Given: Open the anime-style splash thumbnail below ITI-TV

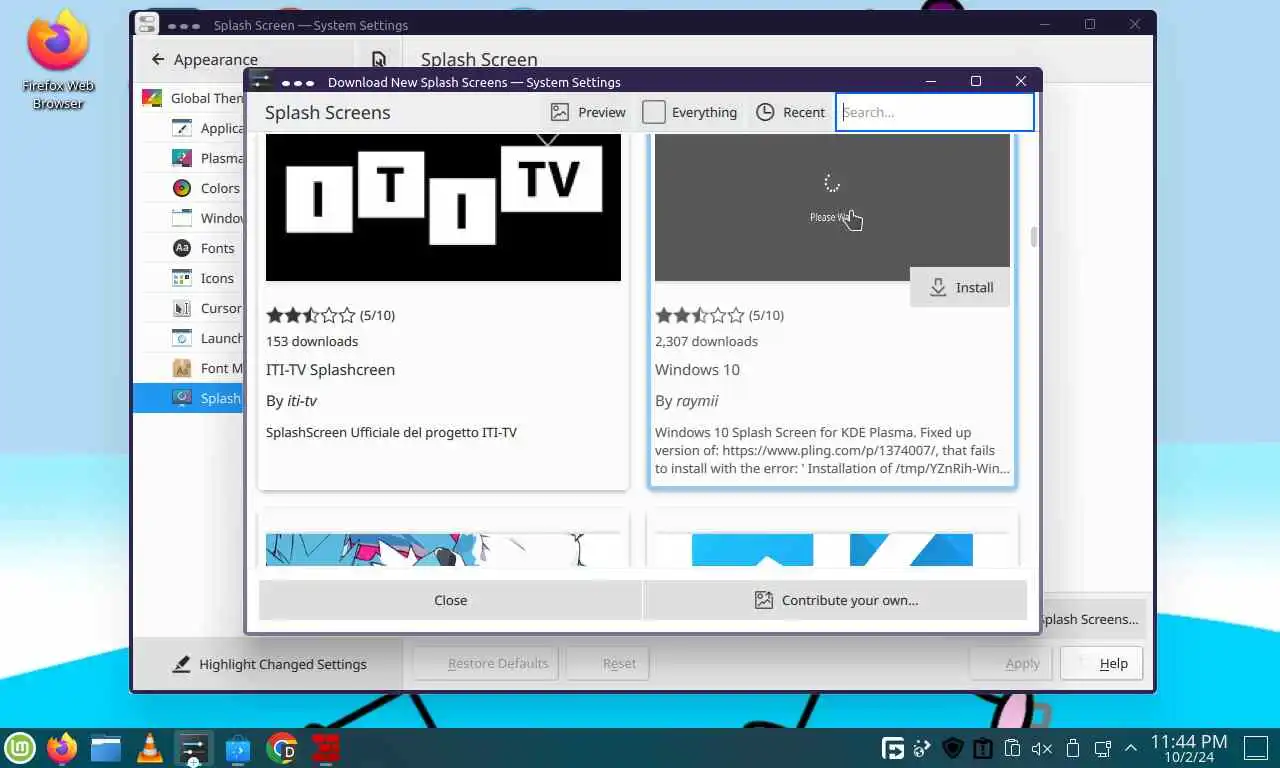Looking at the screenshot, I should (x=443, y=549).
